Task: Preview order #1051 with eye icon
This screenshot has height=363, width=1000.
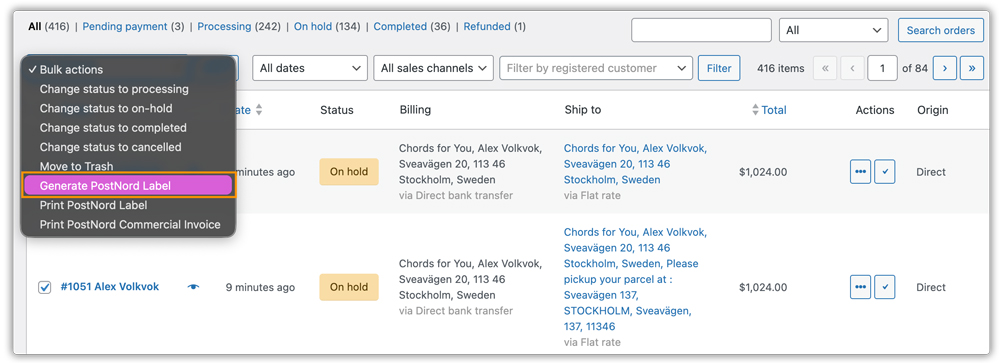Action: [x=193, y=287]
